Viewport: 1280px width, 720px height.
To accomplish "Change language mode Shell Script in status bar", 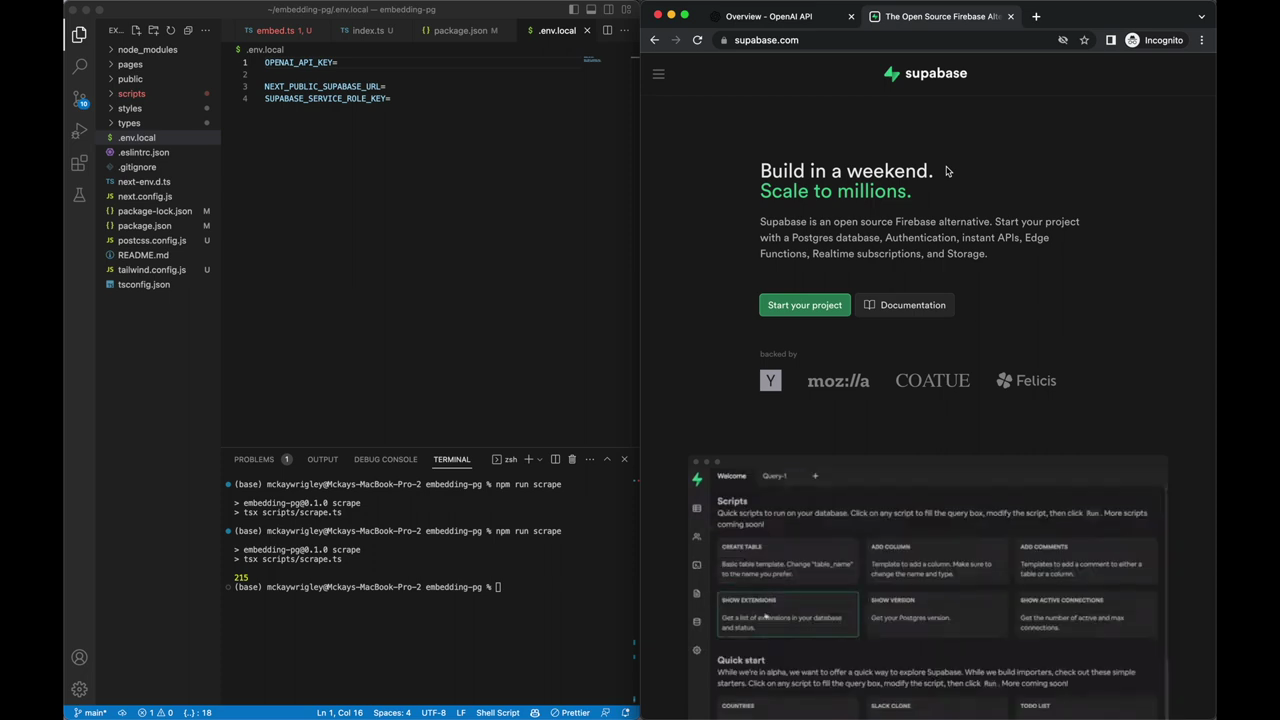I will click(497, 713).
